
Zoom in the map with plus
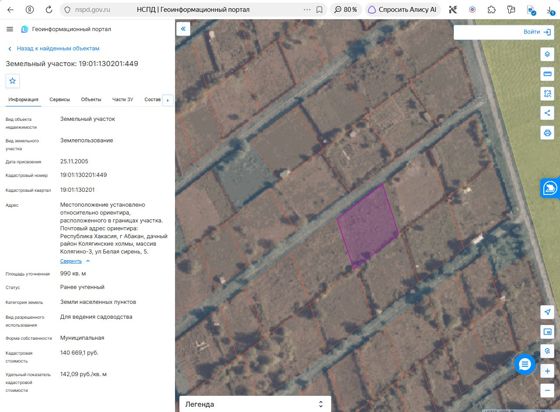coord(547,371)
